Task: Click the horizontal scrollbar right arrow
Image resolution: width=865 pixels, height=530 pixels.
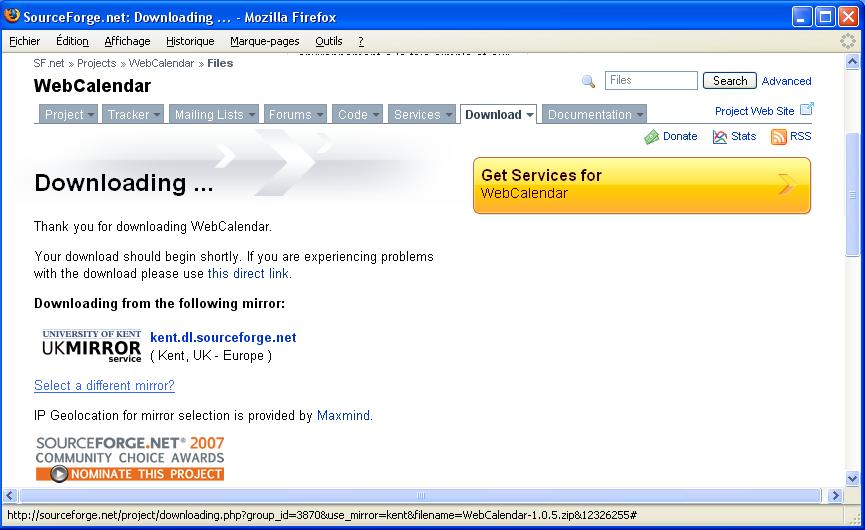Action: point(835,495)
